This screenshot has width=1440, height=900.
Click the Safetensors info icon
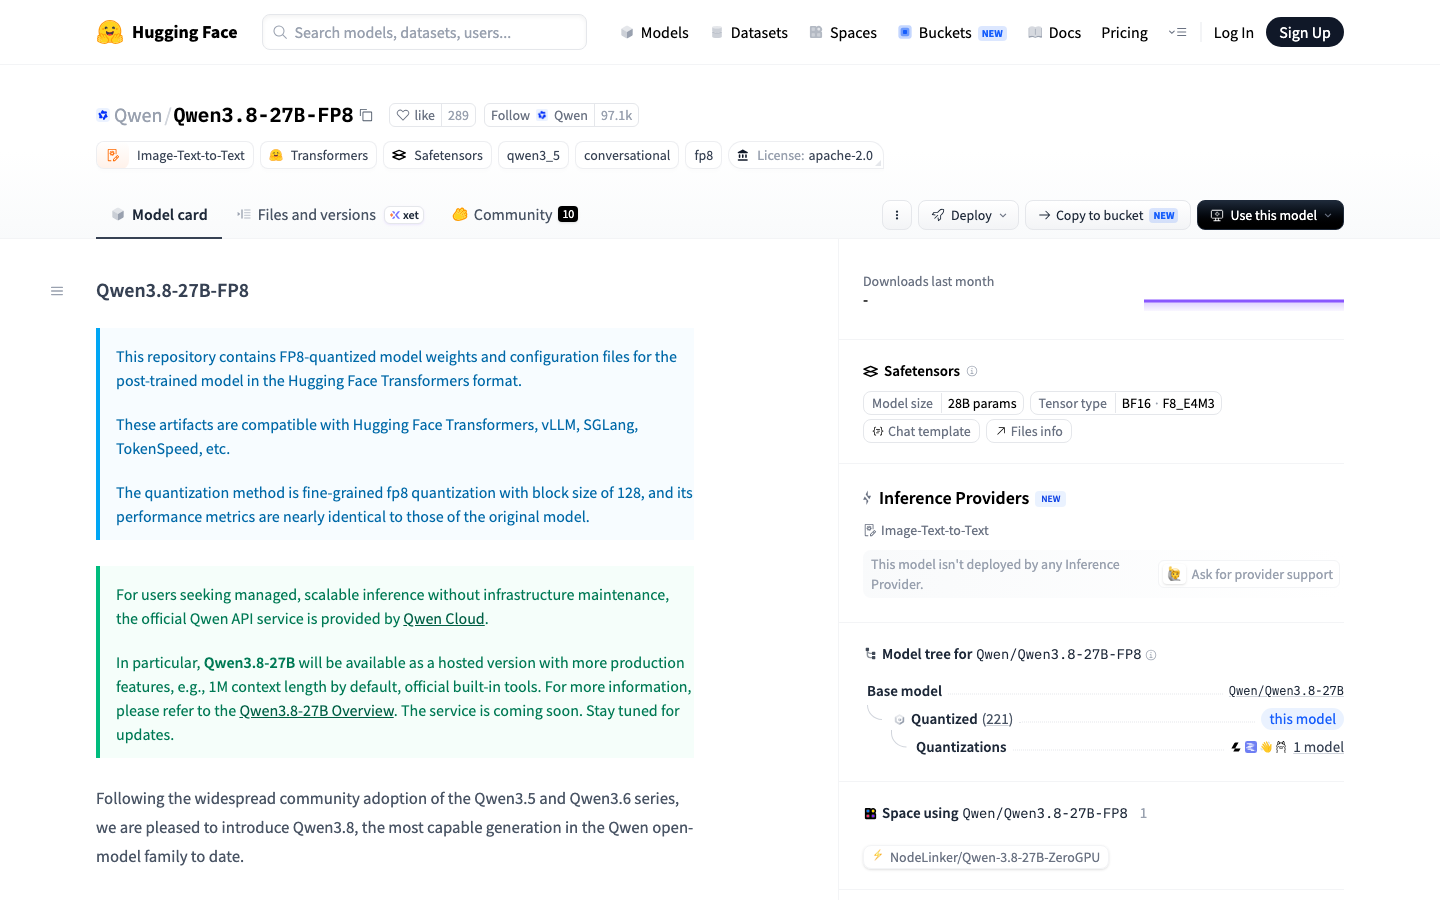[x=972, y=371]
